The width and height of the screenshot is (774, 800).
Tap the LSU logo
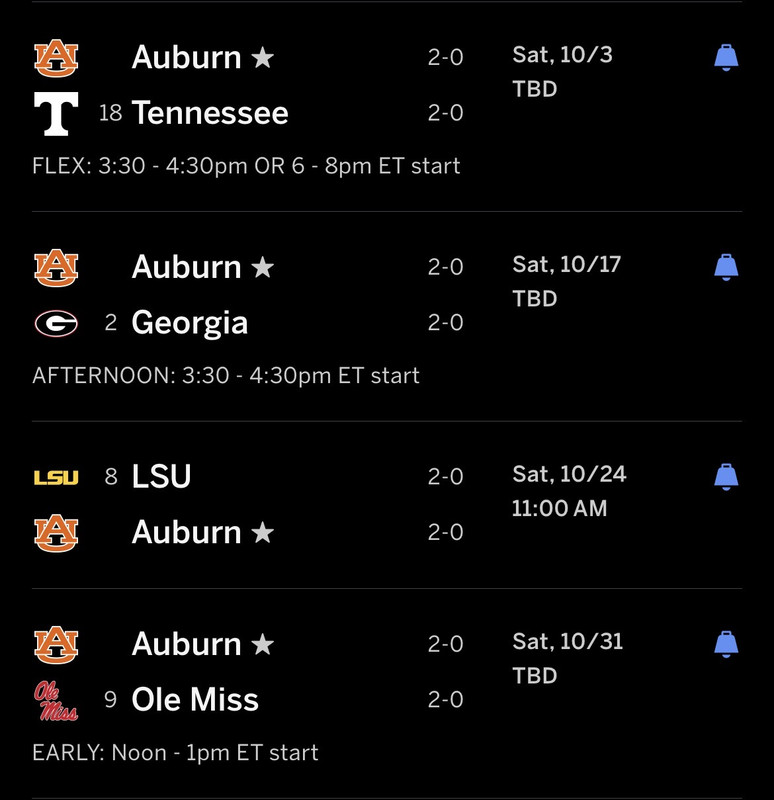[56, 478]
